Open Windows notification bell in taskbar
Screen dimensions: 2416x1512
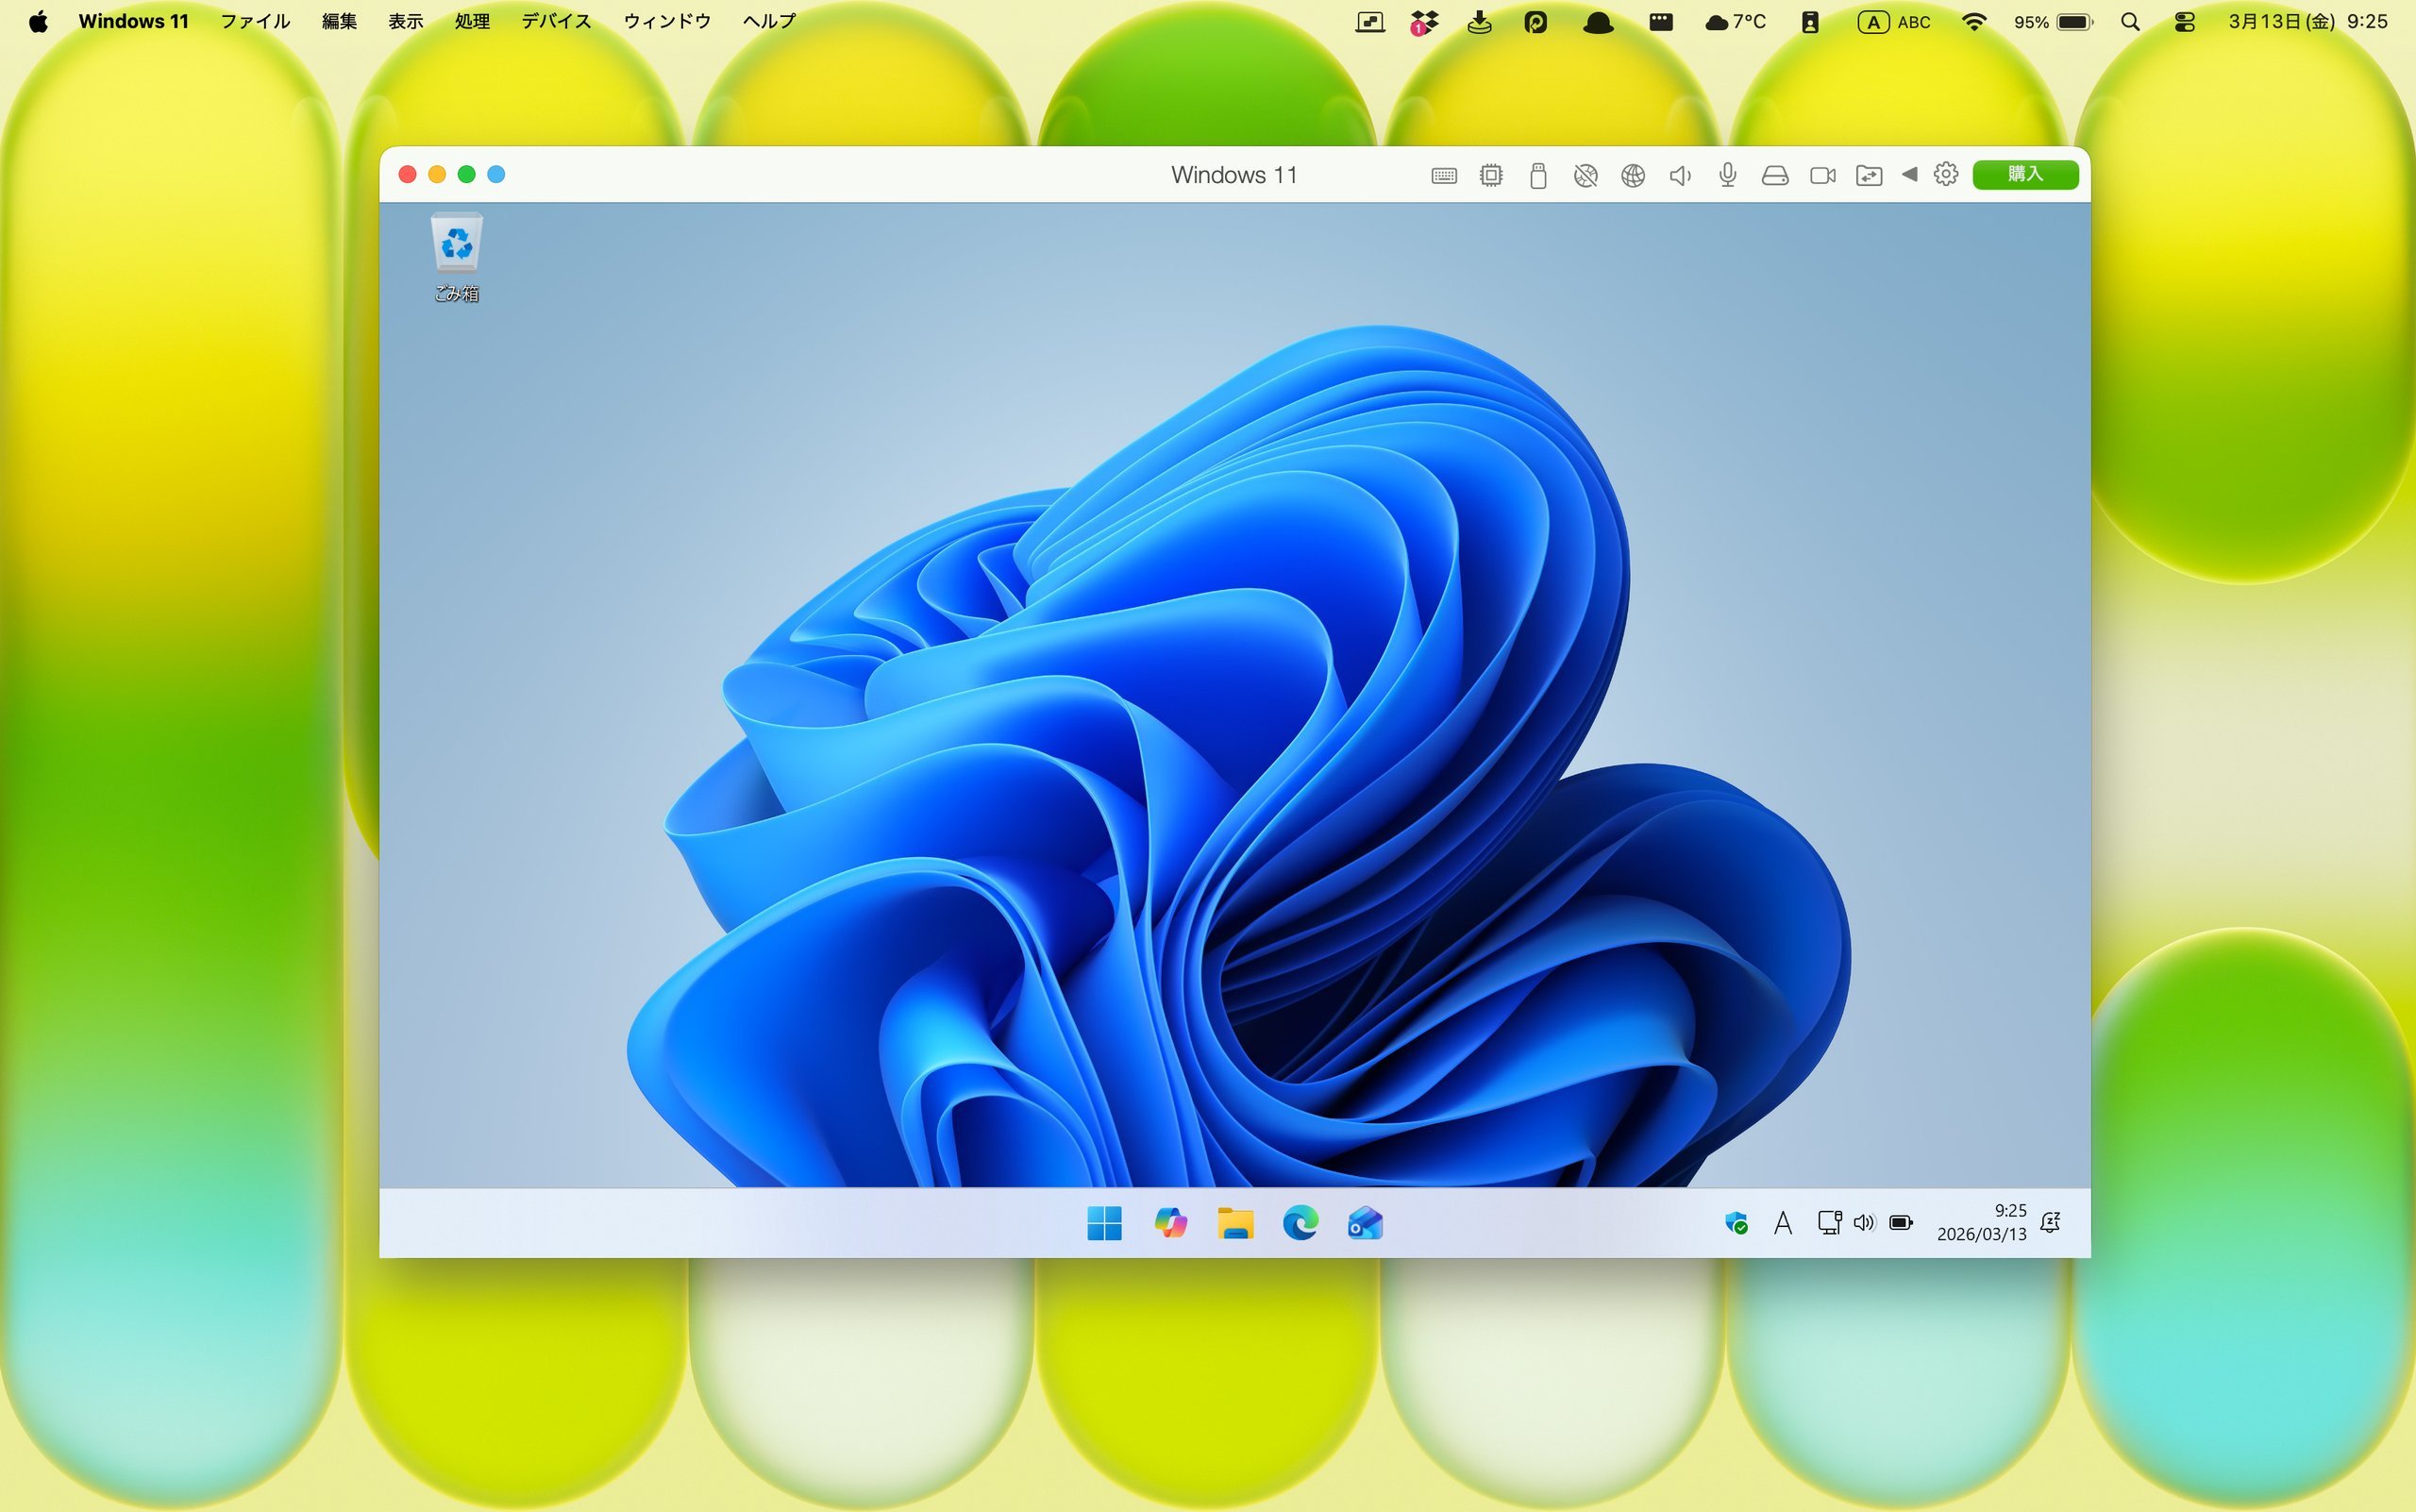point(2050,1222)
